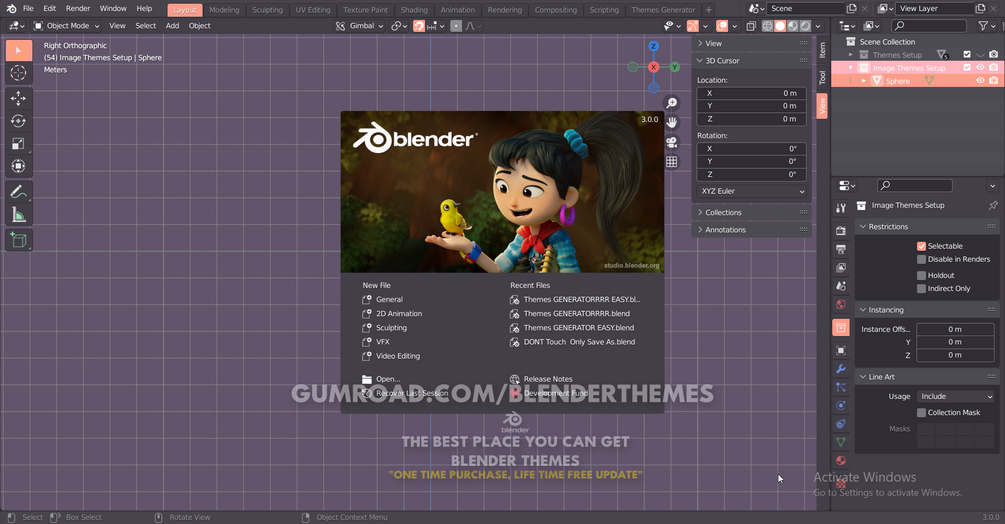The width and height of the screenshot is (1005, 524).
Task: Switch to Themes Generator workspace tab
Action: click(x=663, y=10)
